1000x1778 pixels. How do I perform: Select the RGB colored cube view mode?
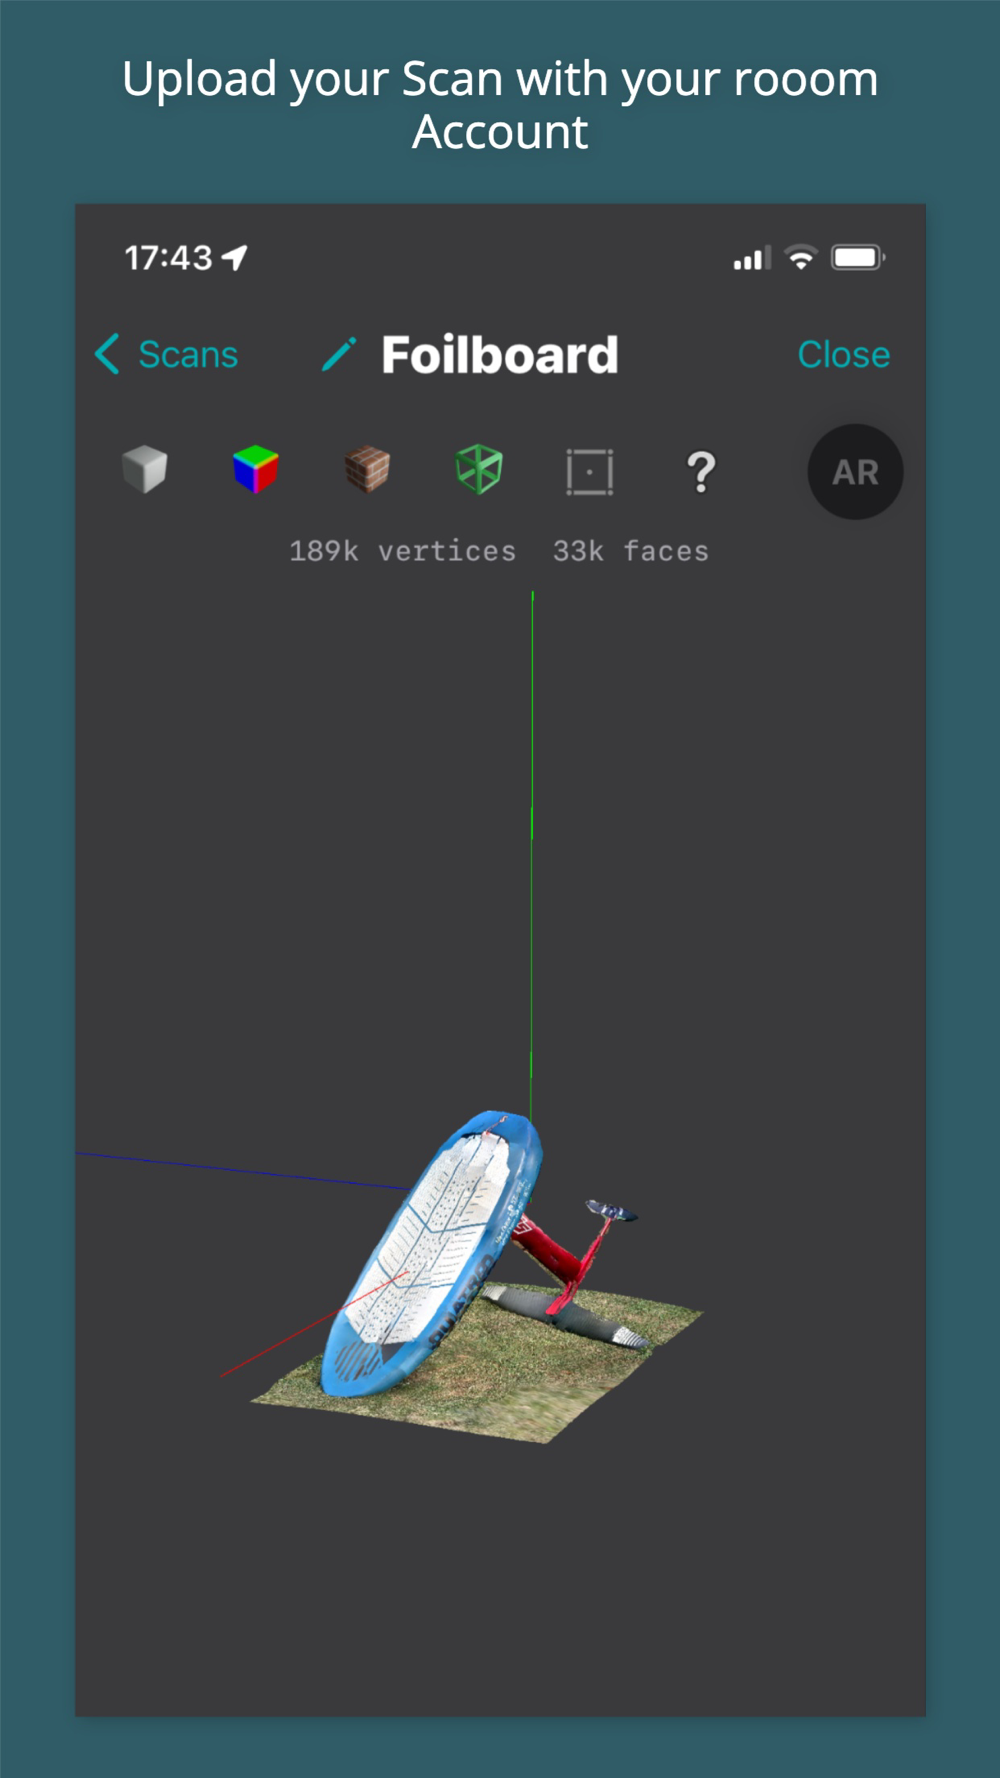pyautogui.click(x=256, y=470)
